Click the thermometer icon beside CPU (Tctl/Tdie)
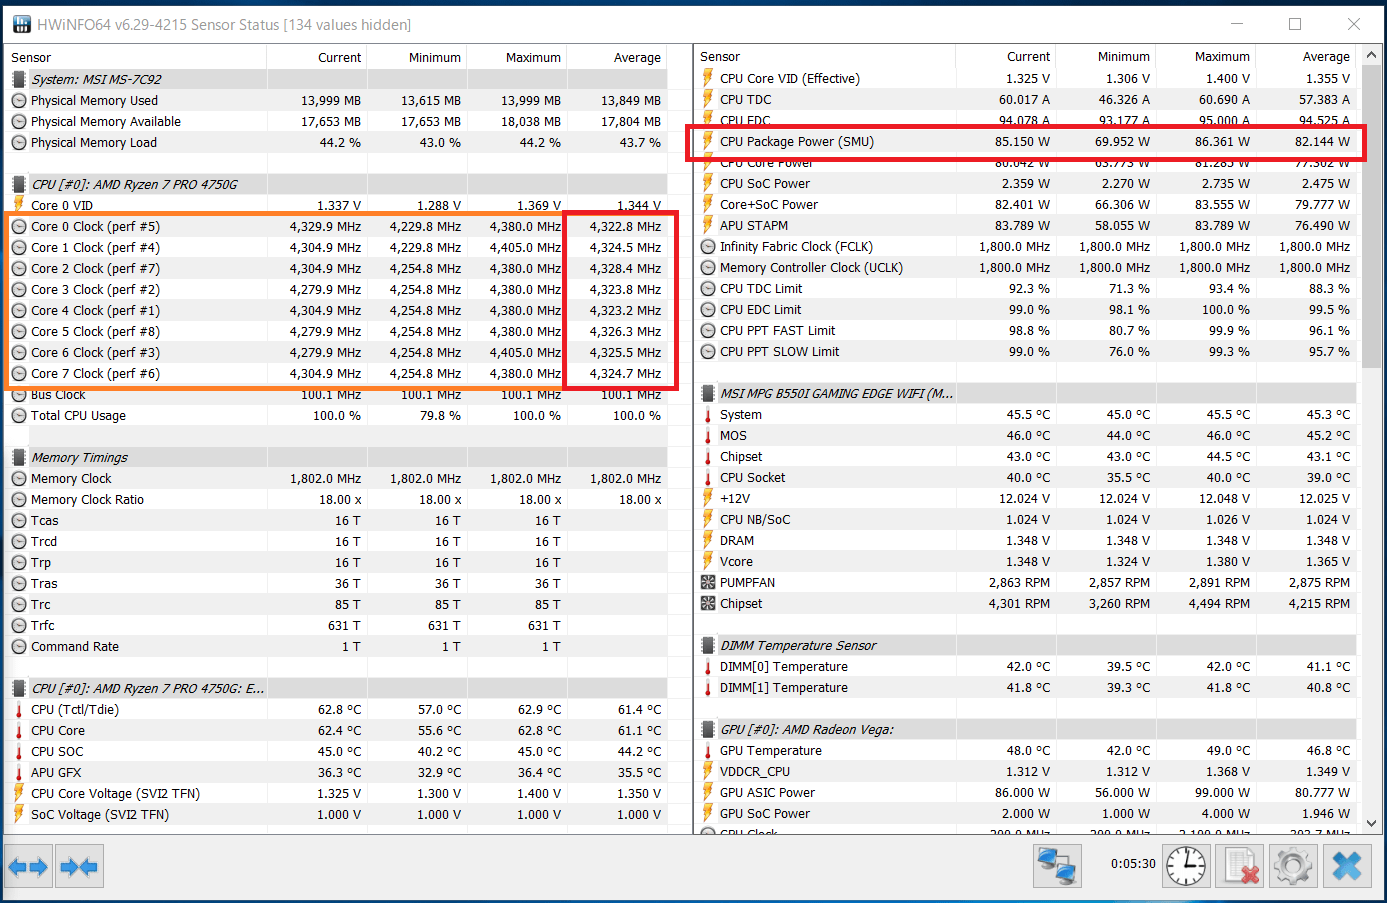1387x903 pixels. click(x=19, y=709)
